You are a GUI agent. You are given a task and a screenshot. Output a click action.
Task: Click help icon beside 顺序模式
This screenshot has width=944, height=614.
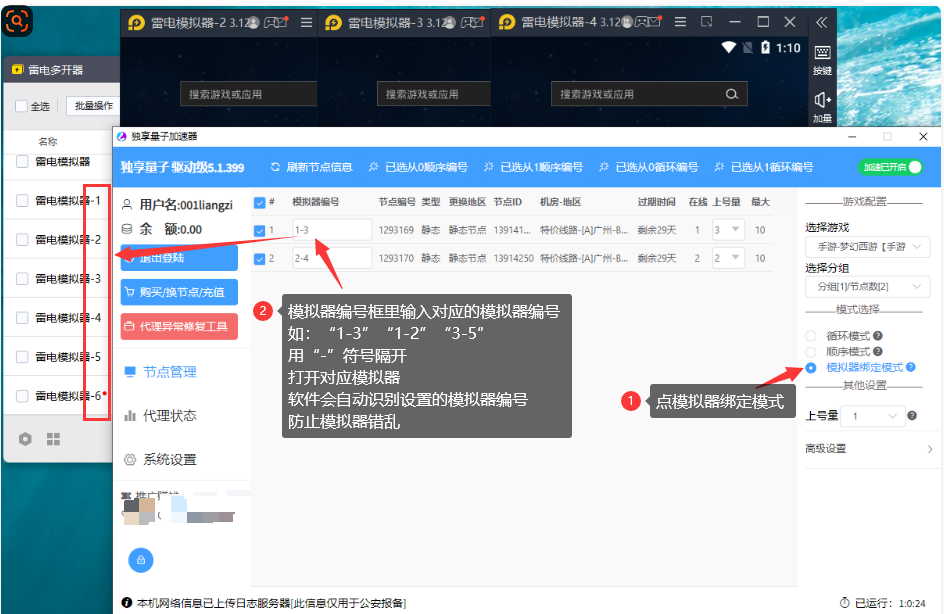878,351
